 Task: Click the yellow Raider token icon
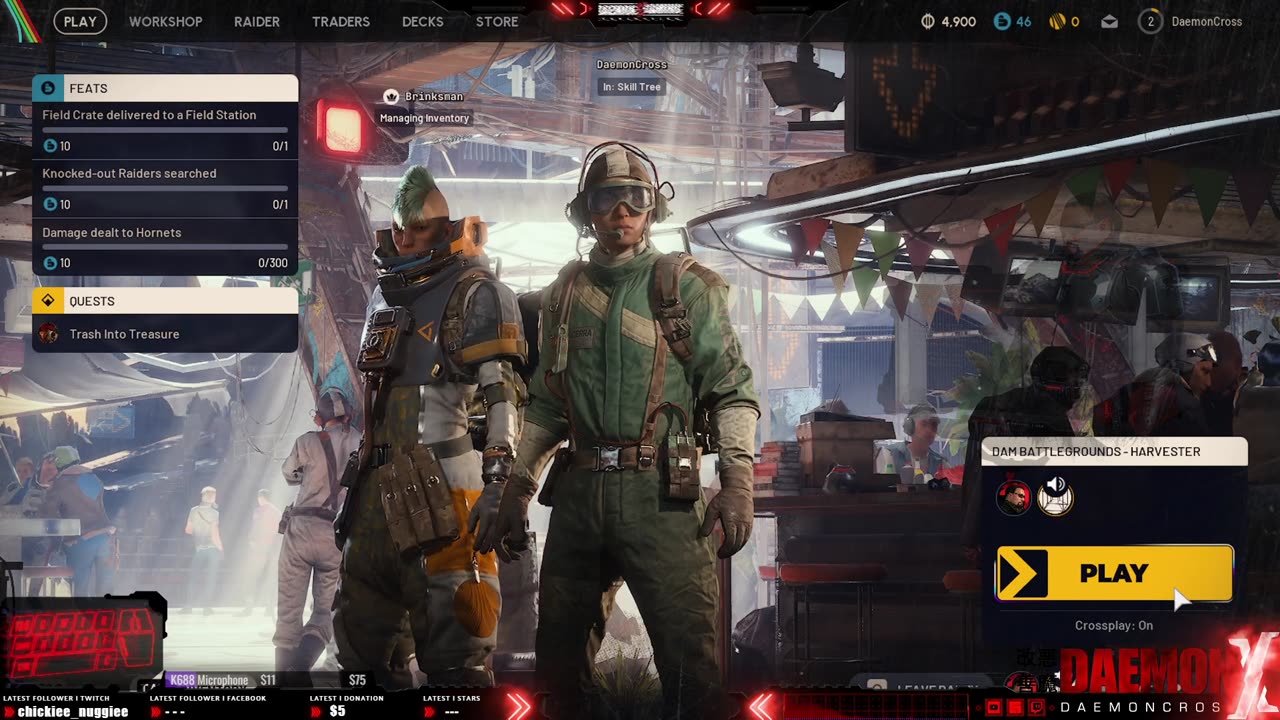(1056, 21)
